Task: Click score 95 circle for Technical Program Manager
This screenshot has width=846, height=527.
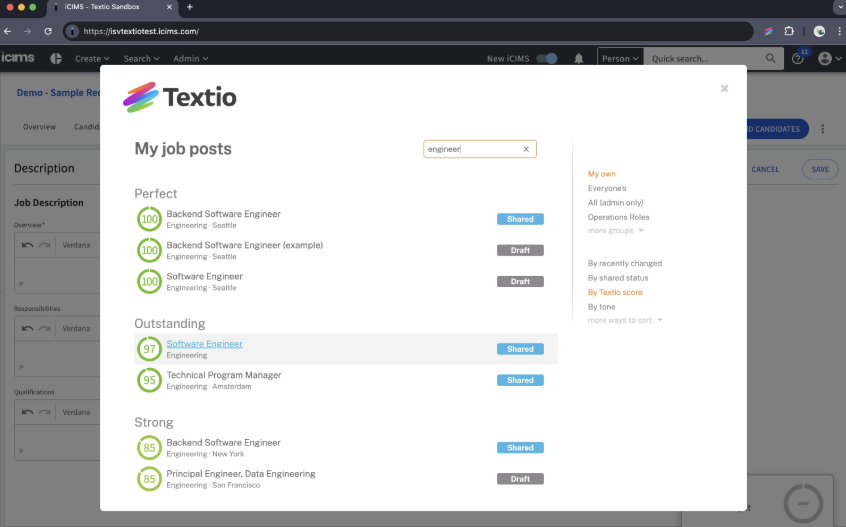Action: 149,380
